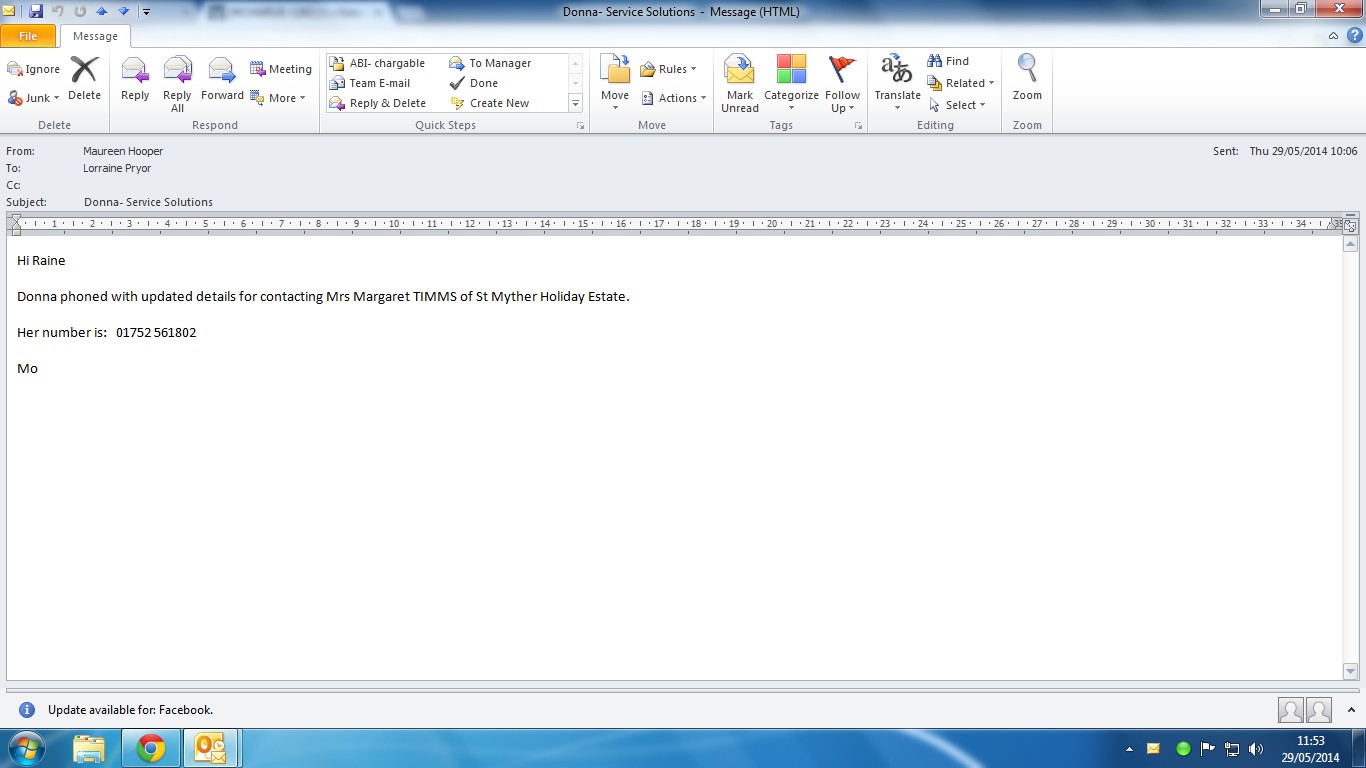Open the Related dropdown
Screen dimensions: 1366x768
coord(961,83)
